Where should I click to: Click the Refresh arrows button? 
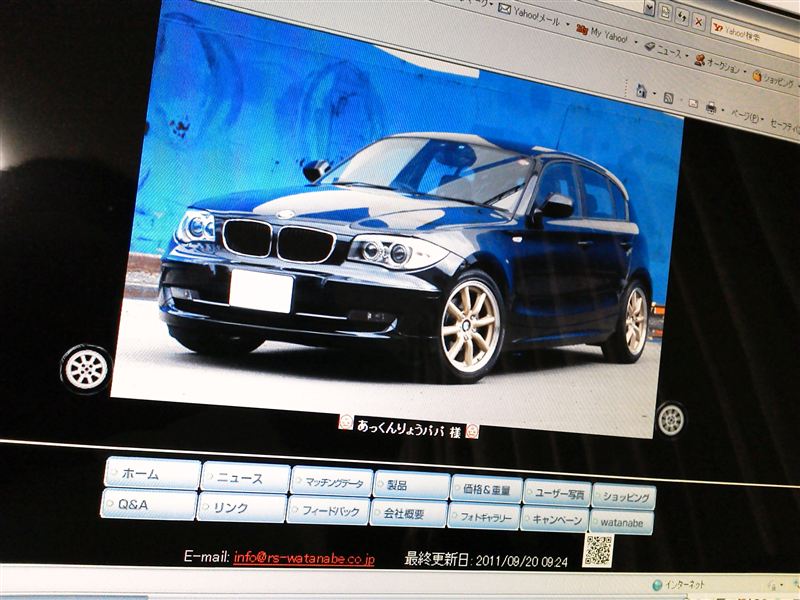pos(682,17)
